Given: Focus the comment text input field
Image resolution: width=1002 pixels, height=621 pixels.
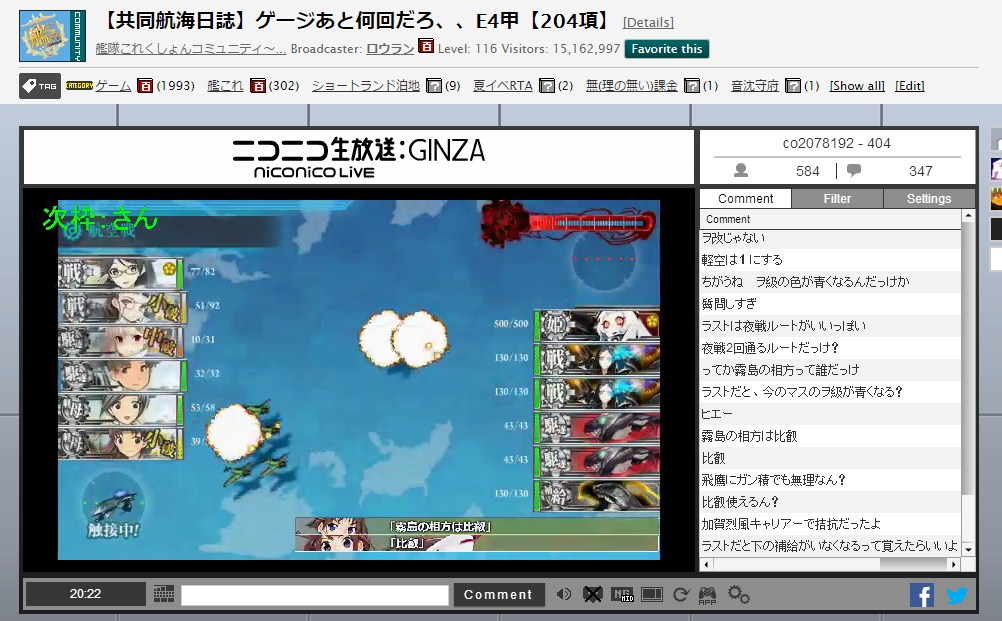Looking at the screenshot, I should (x=315, y=595).
